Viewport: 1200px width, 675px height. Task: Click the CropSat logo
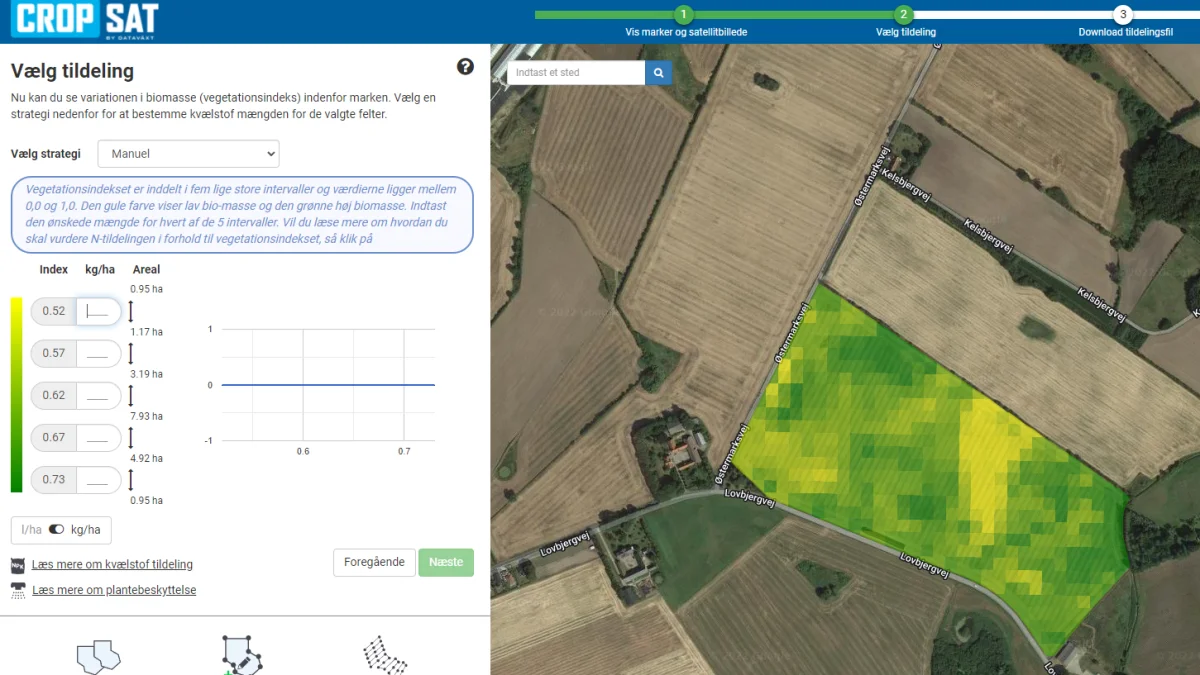coord(84,21)
